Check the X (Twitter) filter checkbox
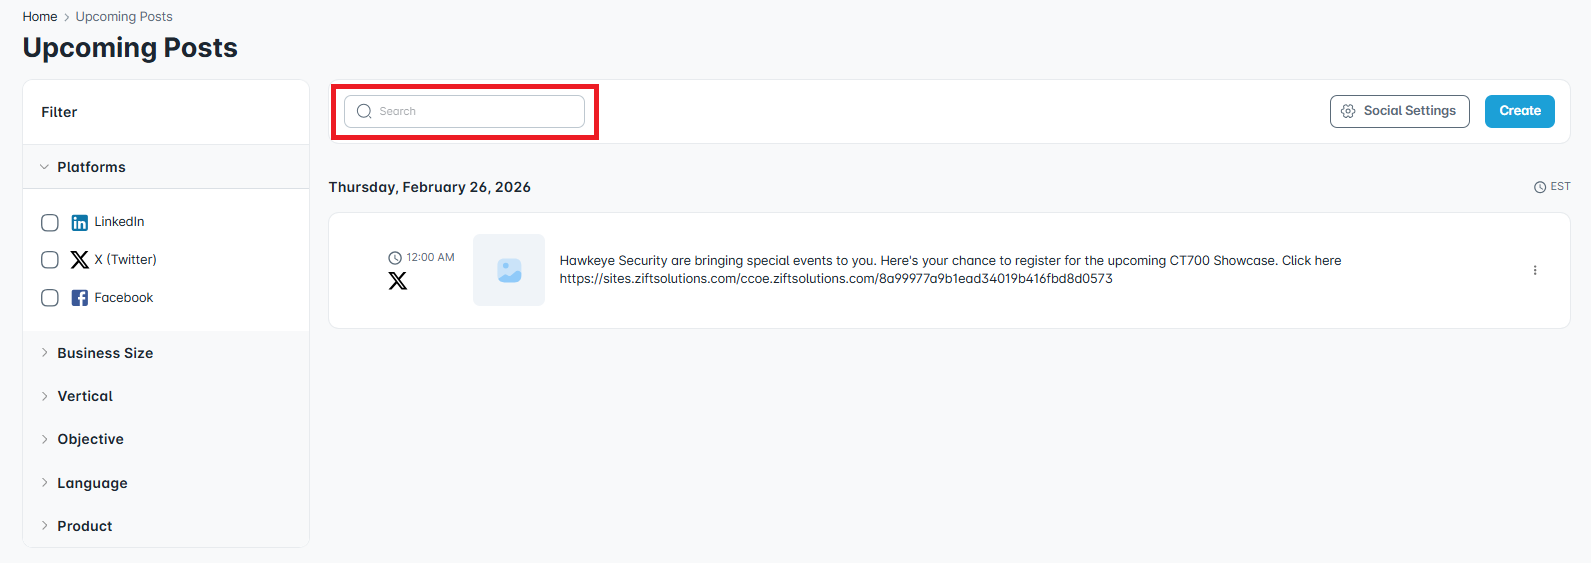The image size is (1591, 563). [50, 260]
